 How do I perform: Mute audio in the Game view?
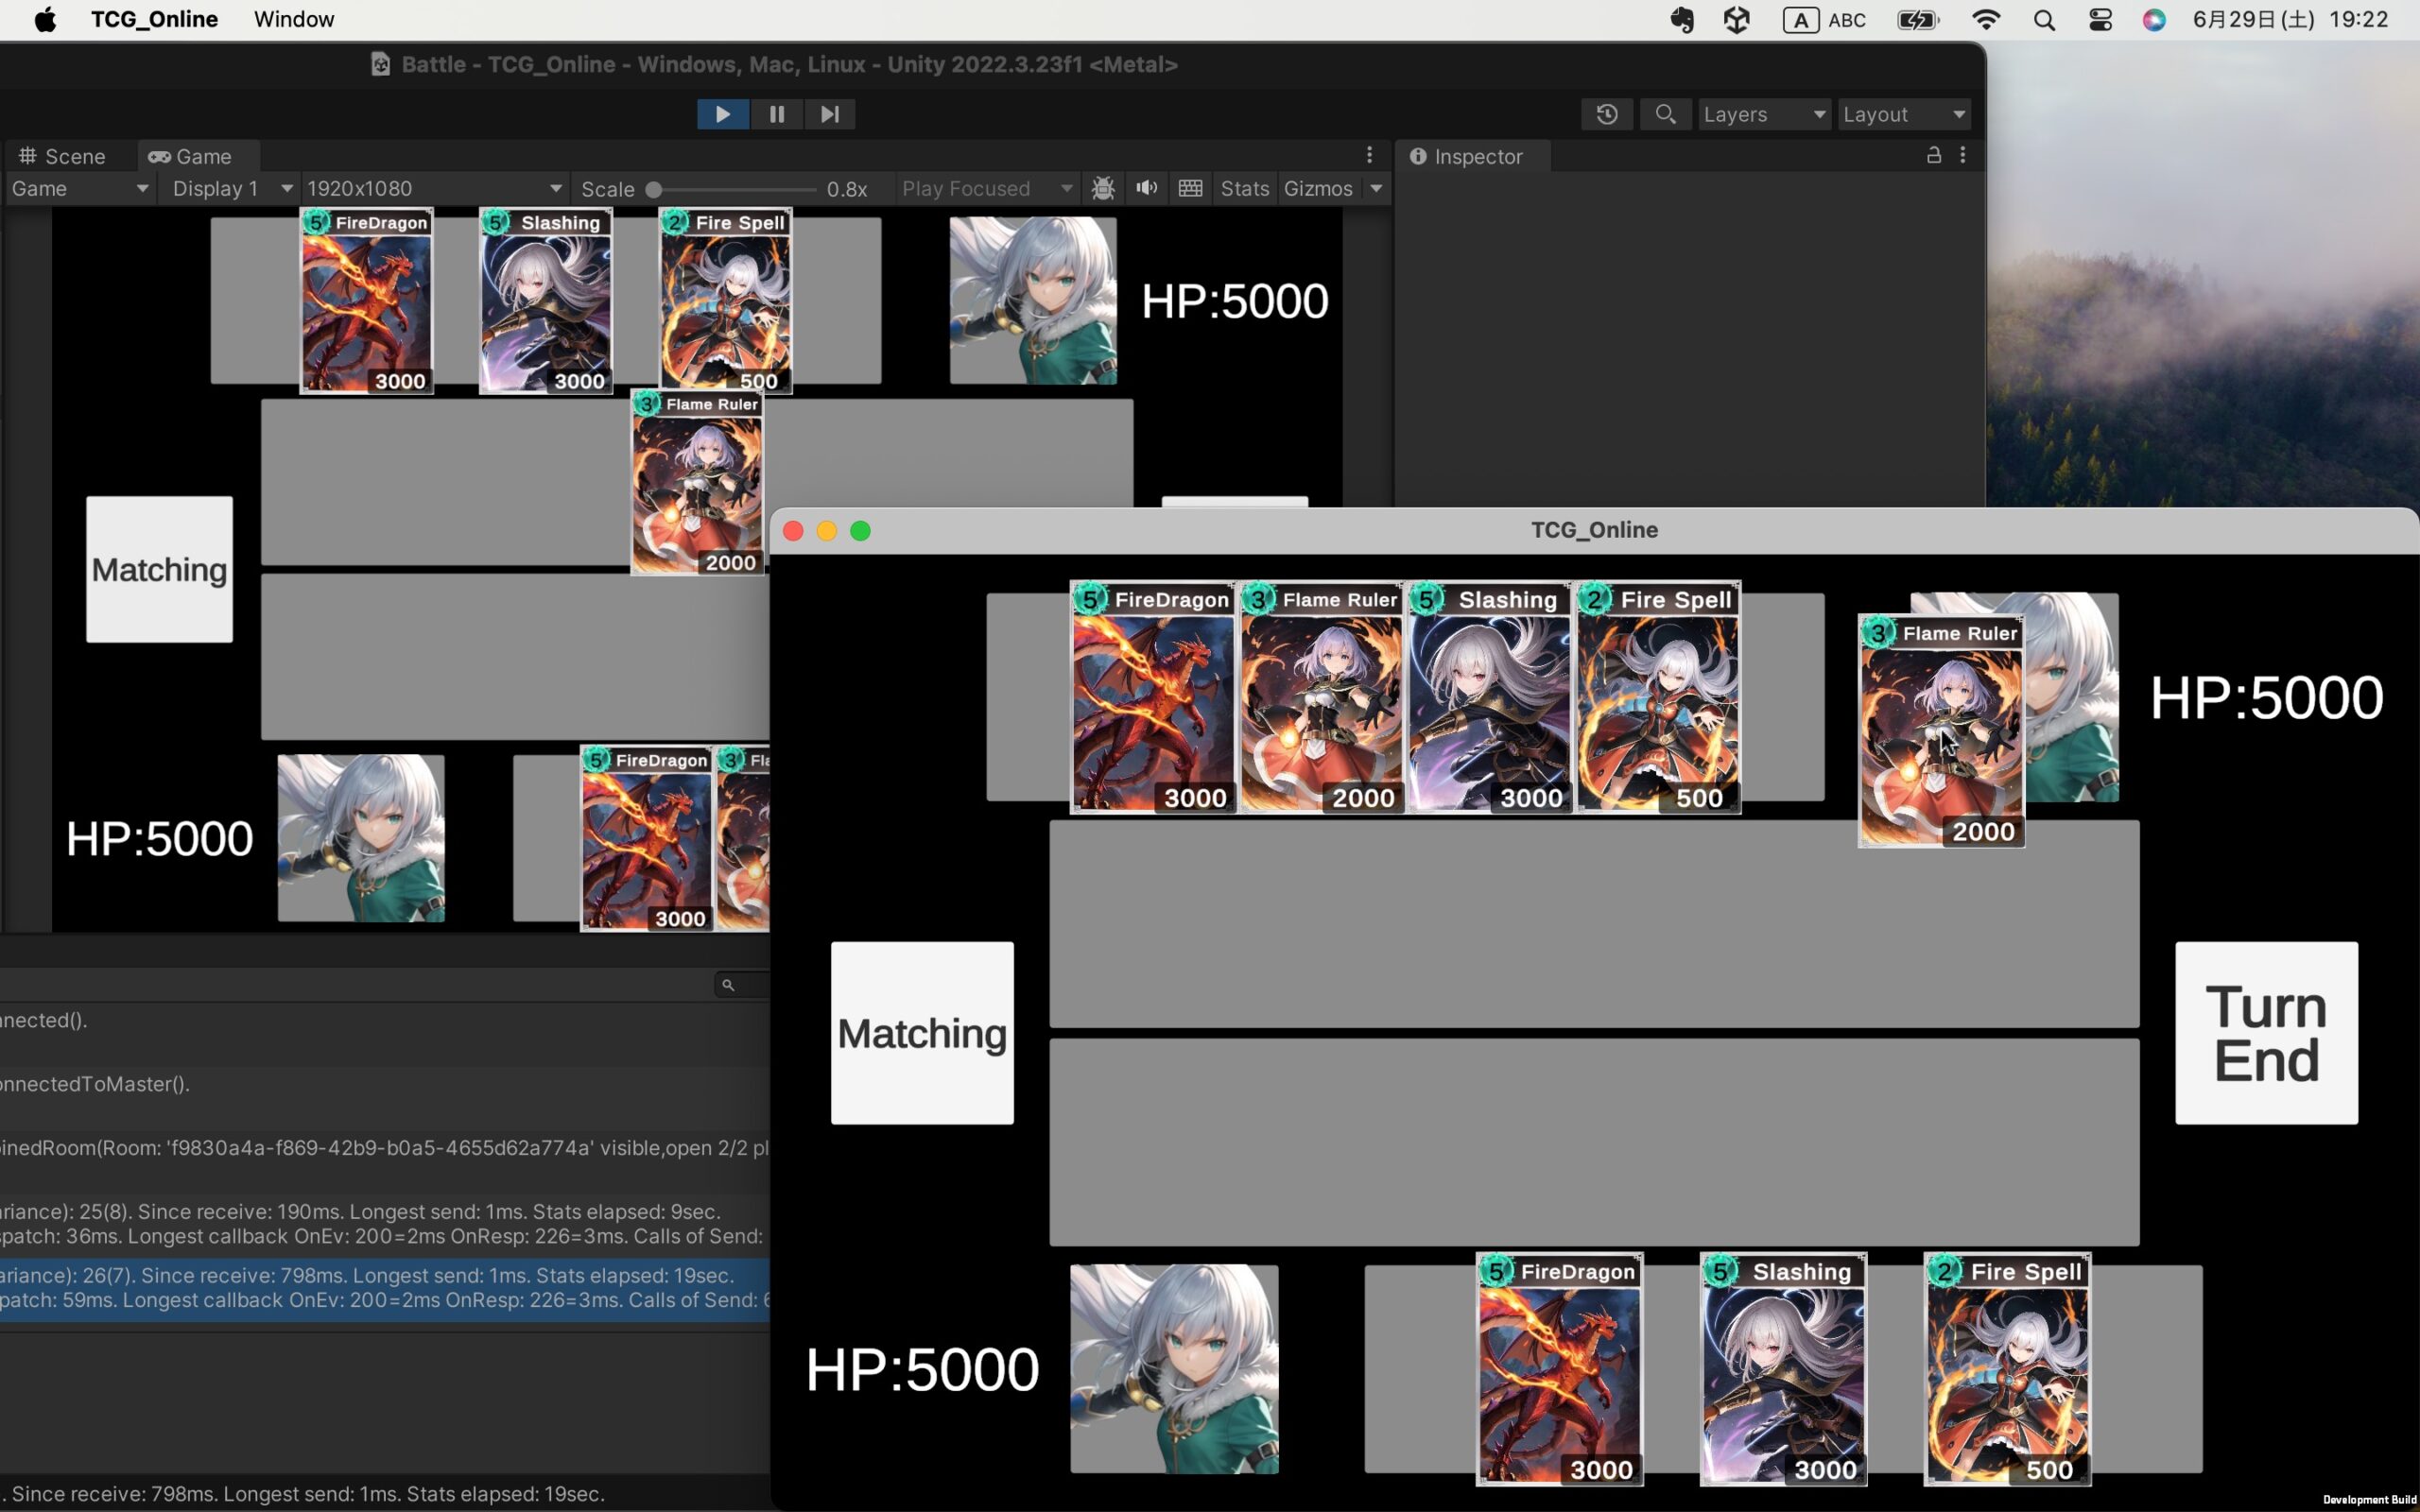click(1146, 188)
